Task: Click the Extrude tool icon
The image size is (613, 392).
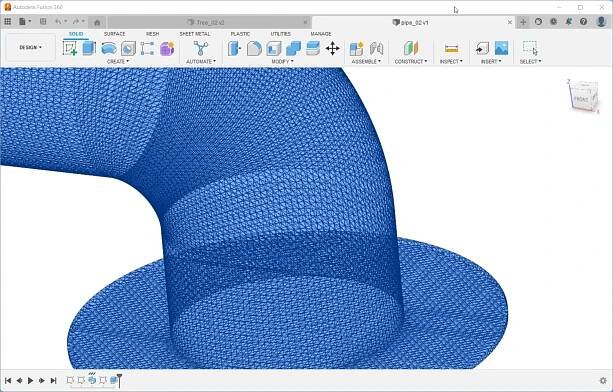Action: pyautogui.click(x=89, y=48)
